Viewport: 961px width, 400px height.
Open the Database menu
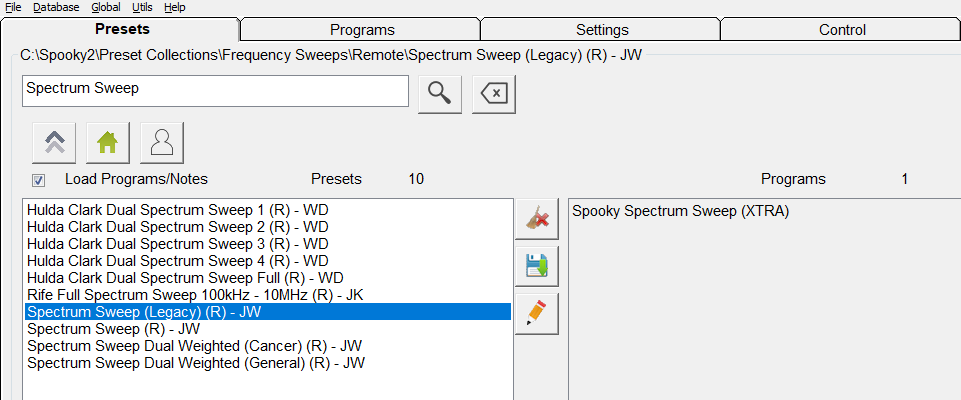(x=56, y=7)
